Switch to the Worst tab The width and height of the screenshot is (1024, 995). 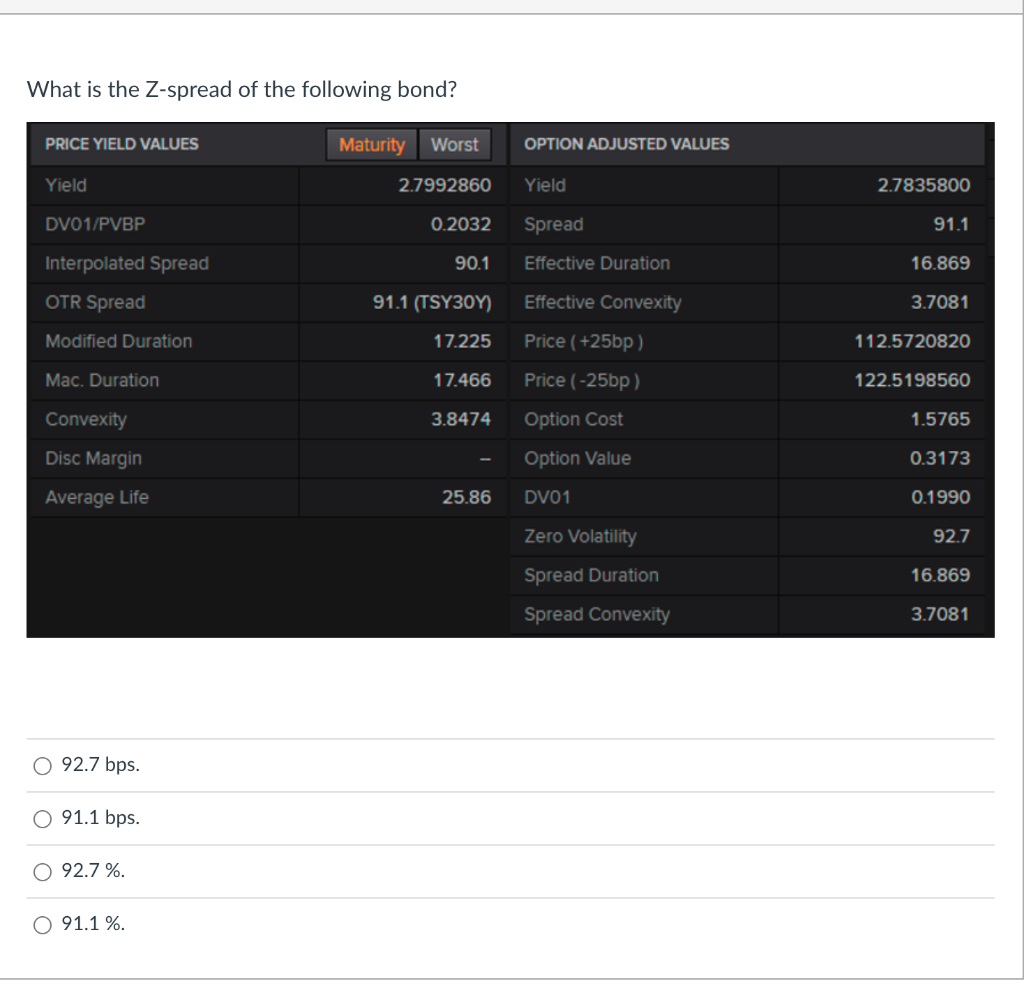[x=455, y=144]
